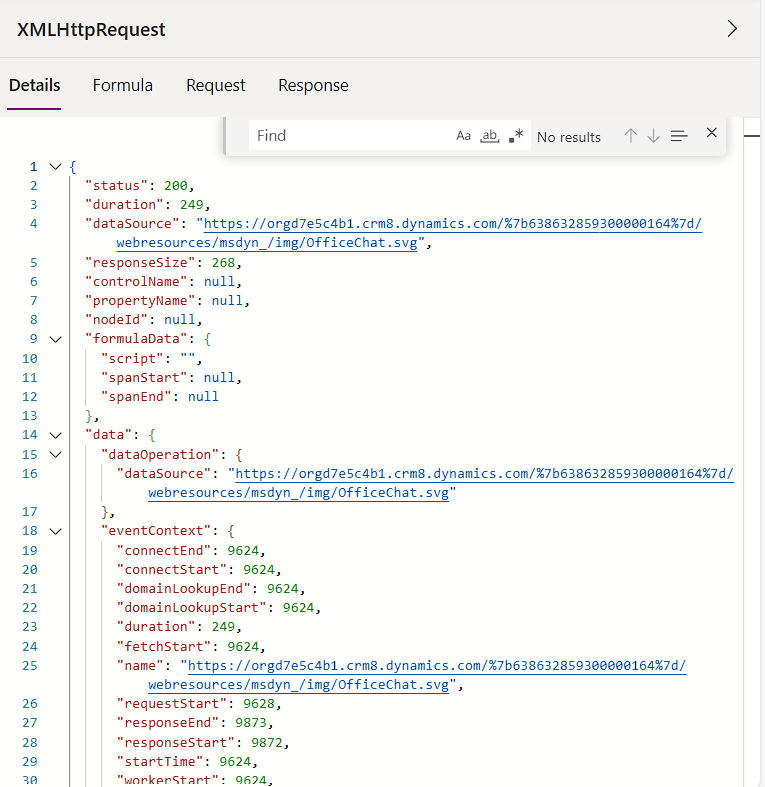This screenshot has width=765, height=787.
Task: Collapse the data node at line 14
Action: [x=55, y=435]
